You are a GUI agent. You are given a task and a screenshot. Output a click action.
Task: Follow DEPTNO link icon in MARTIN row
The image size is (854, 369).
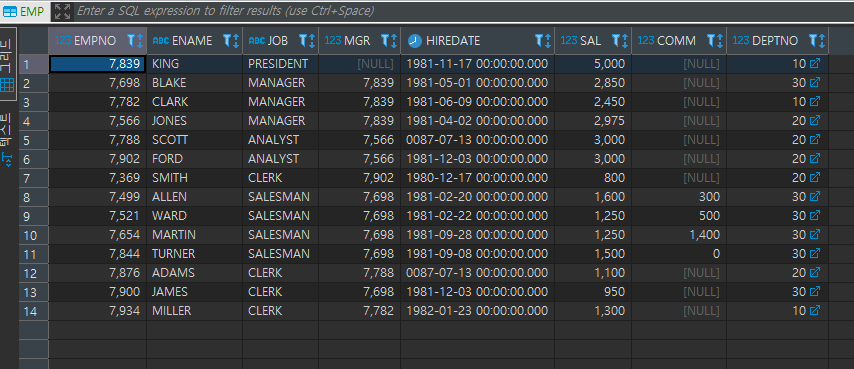coord(815,235)
